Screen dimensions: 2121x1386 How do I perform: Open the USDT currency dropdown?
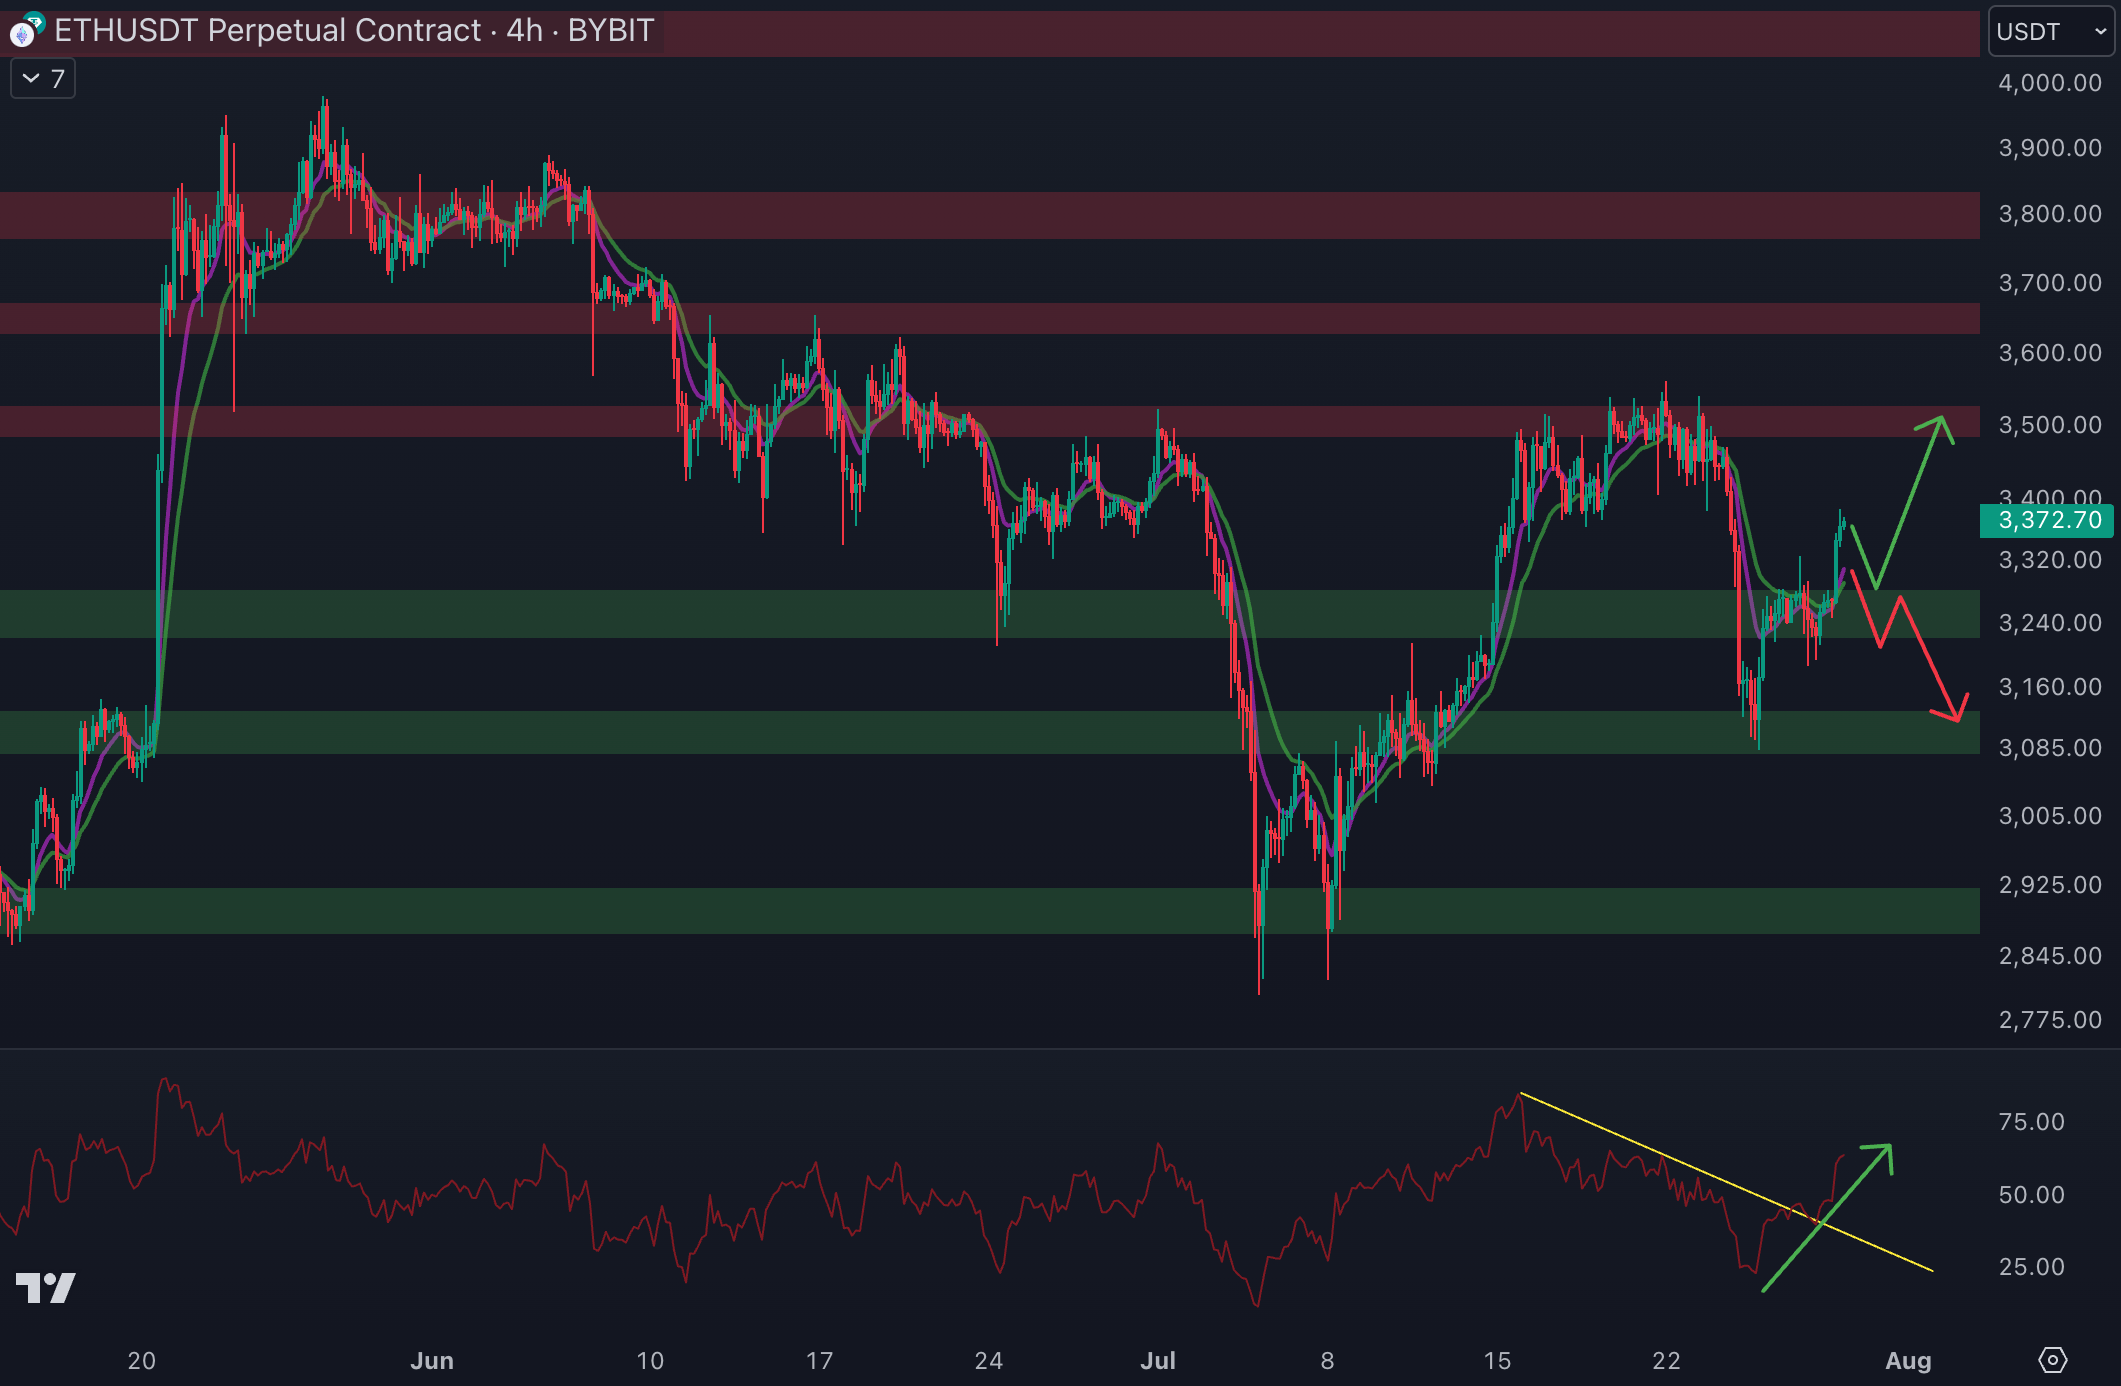click(x=2053, y=32)
